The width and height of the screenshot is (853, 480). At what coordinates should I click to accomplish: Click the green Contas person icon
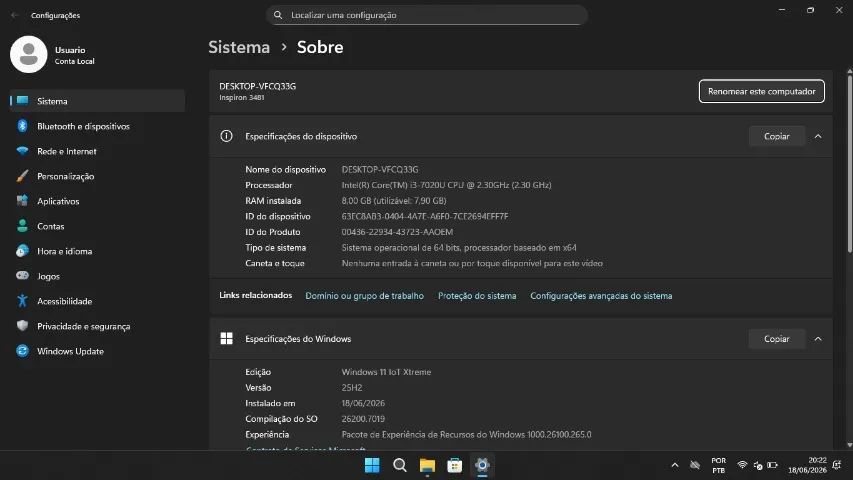click(x=22, y=226)
